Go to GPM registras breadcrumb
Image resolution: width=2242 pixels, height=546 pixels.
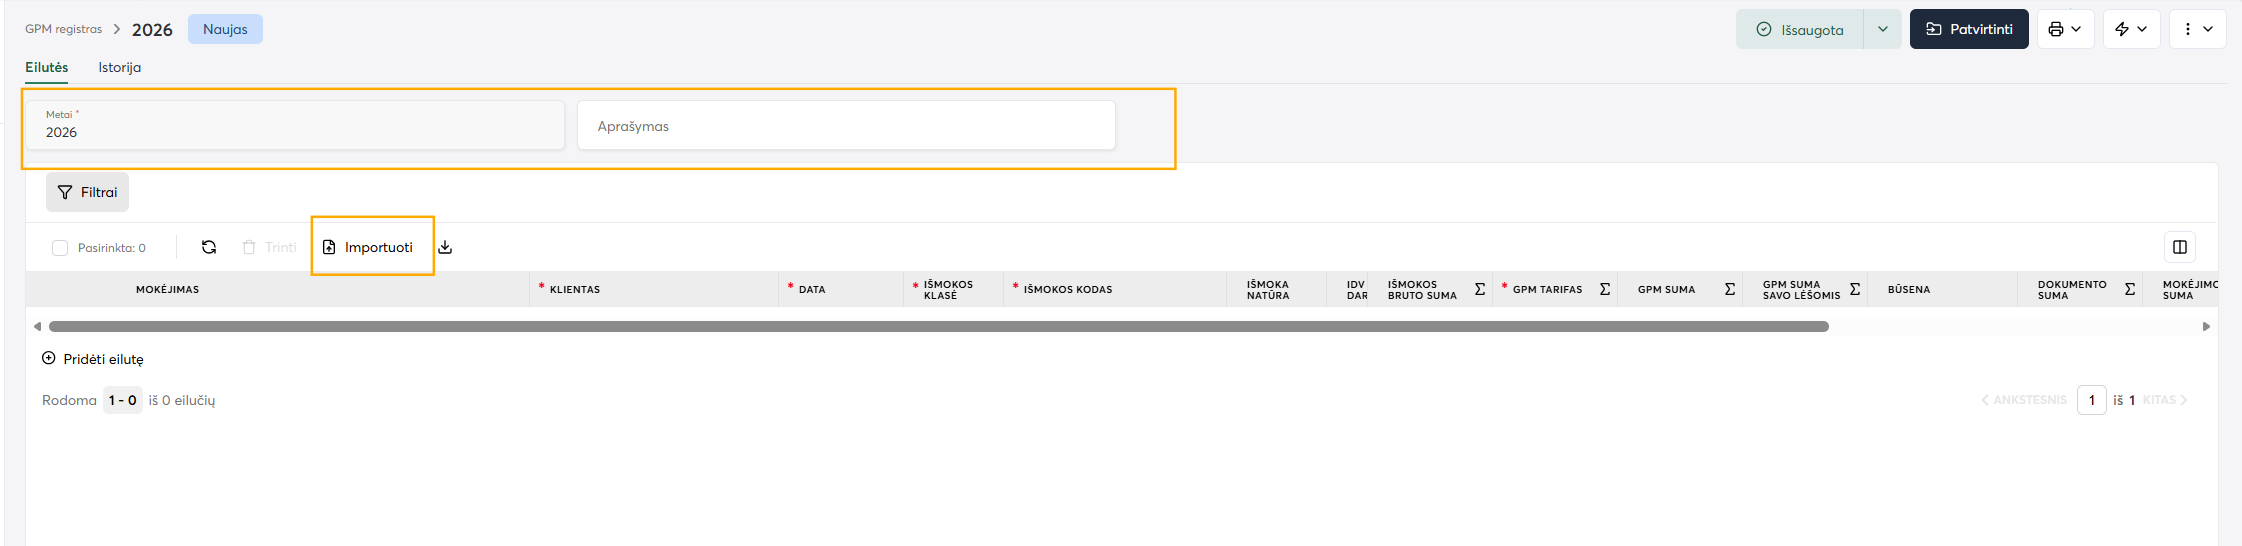click(x=64, y=29)
